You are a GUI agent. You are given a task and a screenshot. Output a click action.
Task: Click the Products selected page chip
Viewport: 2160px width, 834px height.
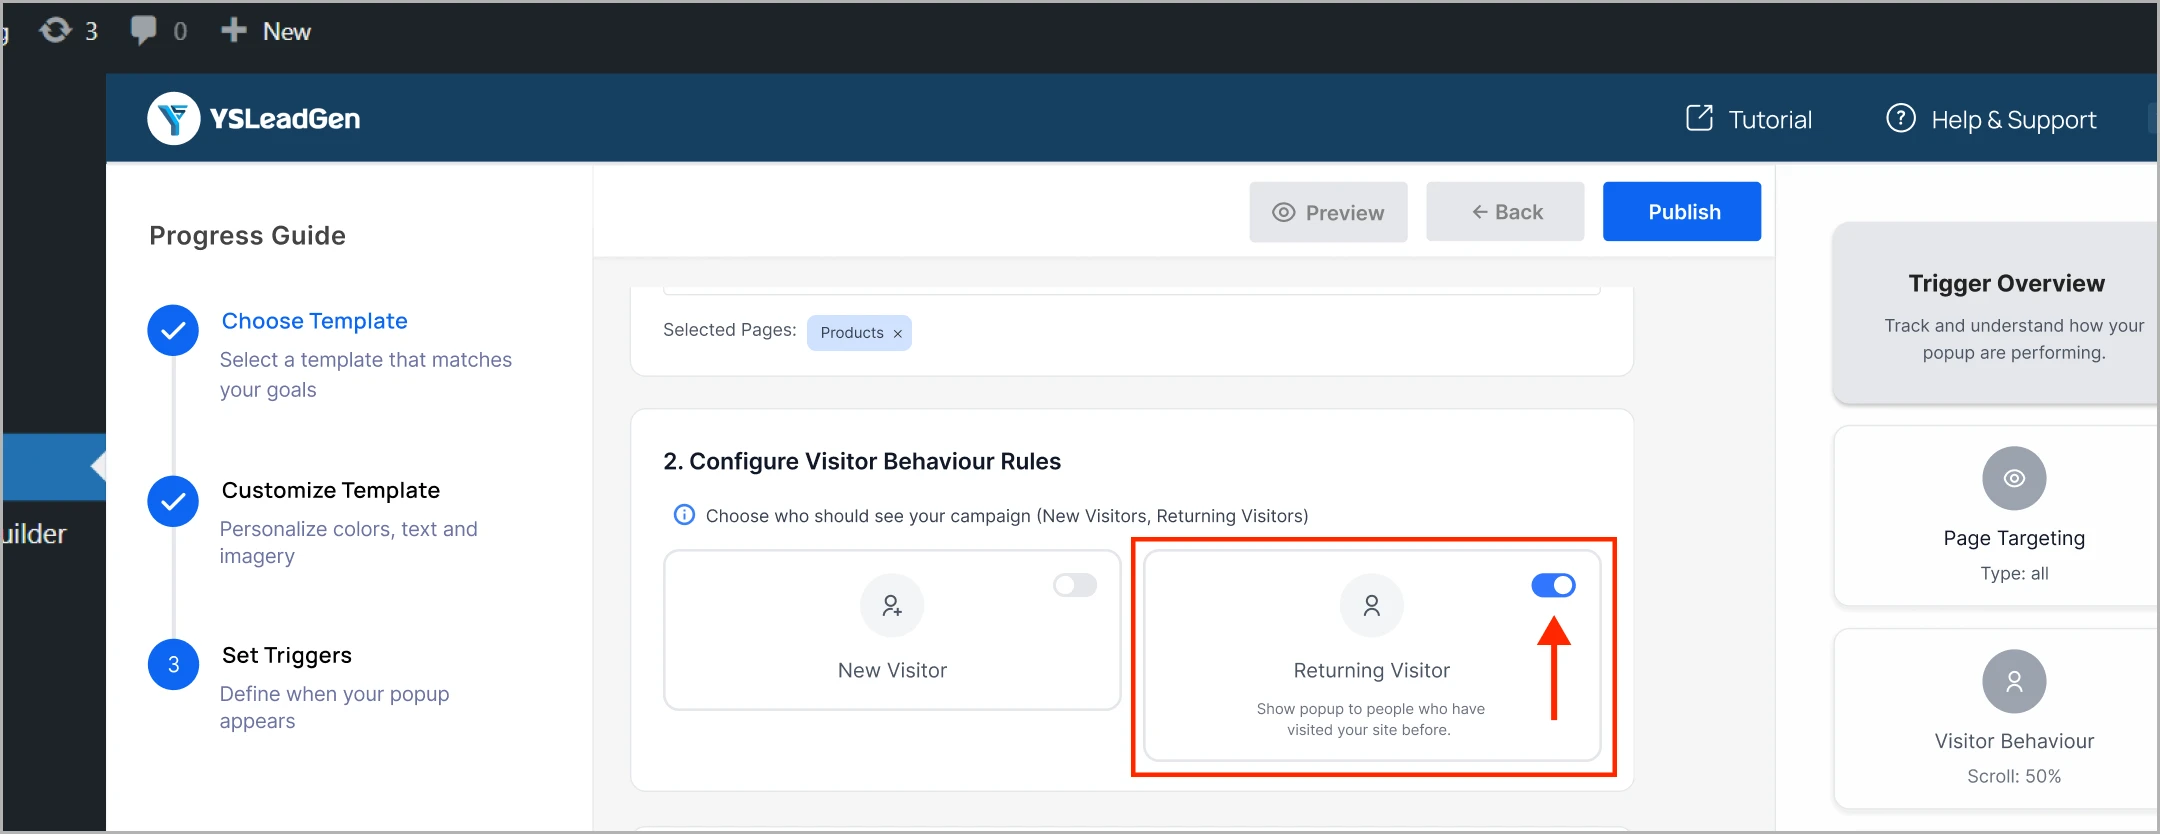tap(859, 333)
